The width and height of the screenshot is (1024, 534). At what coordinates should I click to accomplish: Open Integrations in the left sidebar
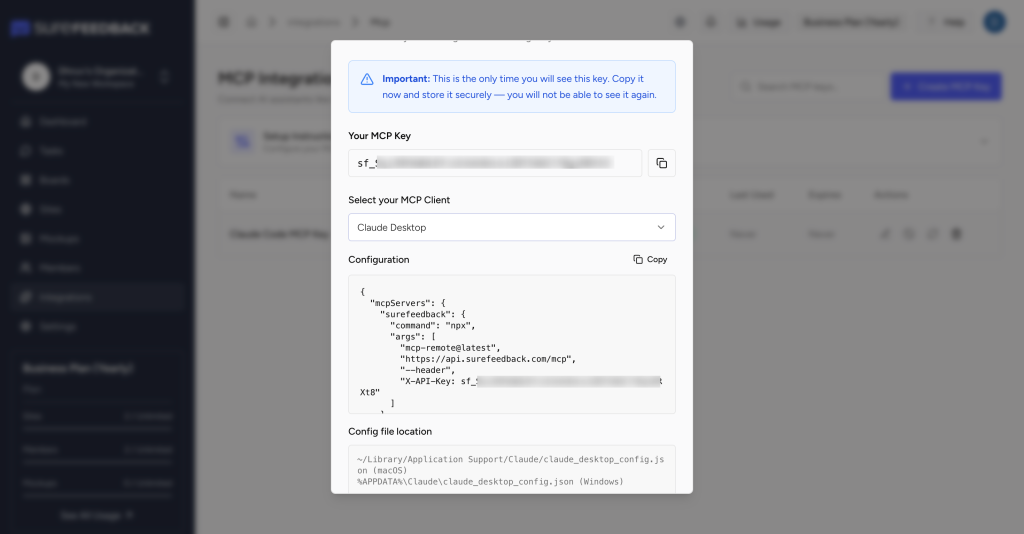[97, 297]
